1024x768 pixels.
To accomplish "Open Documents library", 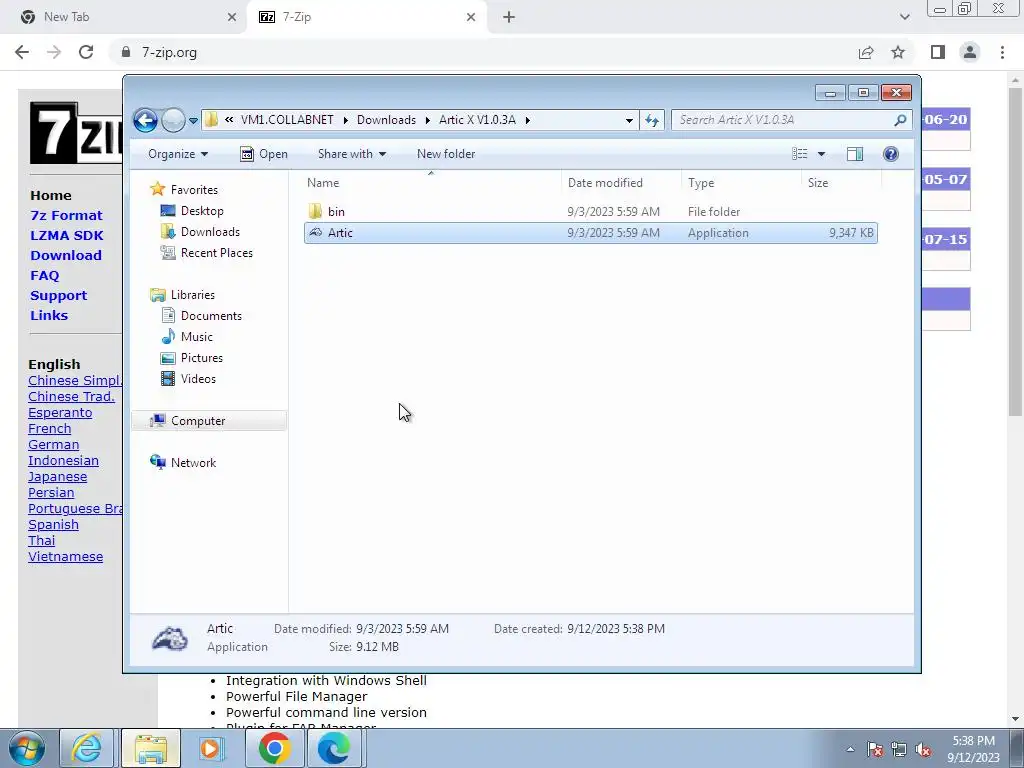I will pyautogui.click(x=211, y=316).
